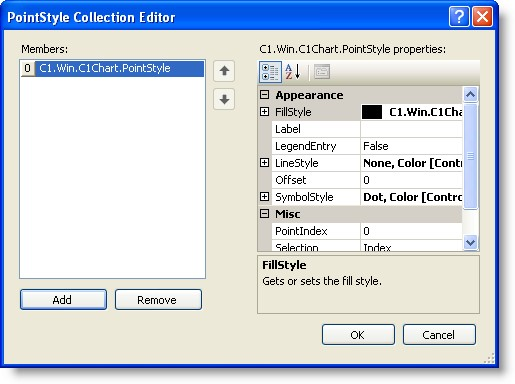Expand the LineStyle property

(x=264, y=163)
